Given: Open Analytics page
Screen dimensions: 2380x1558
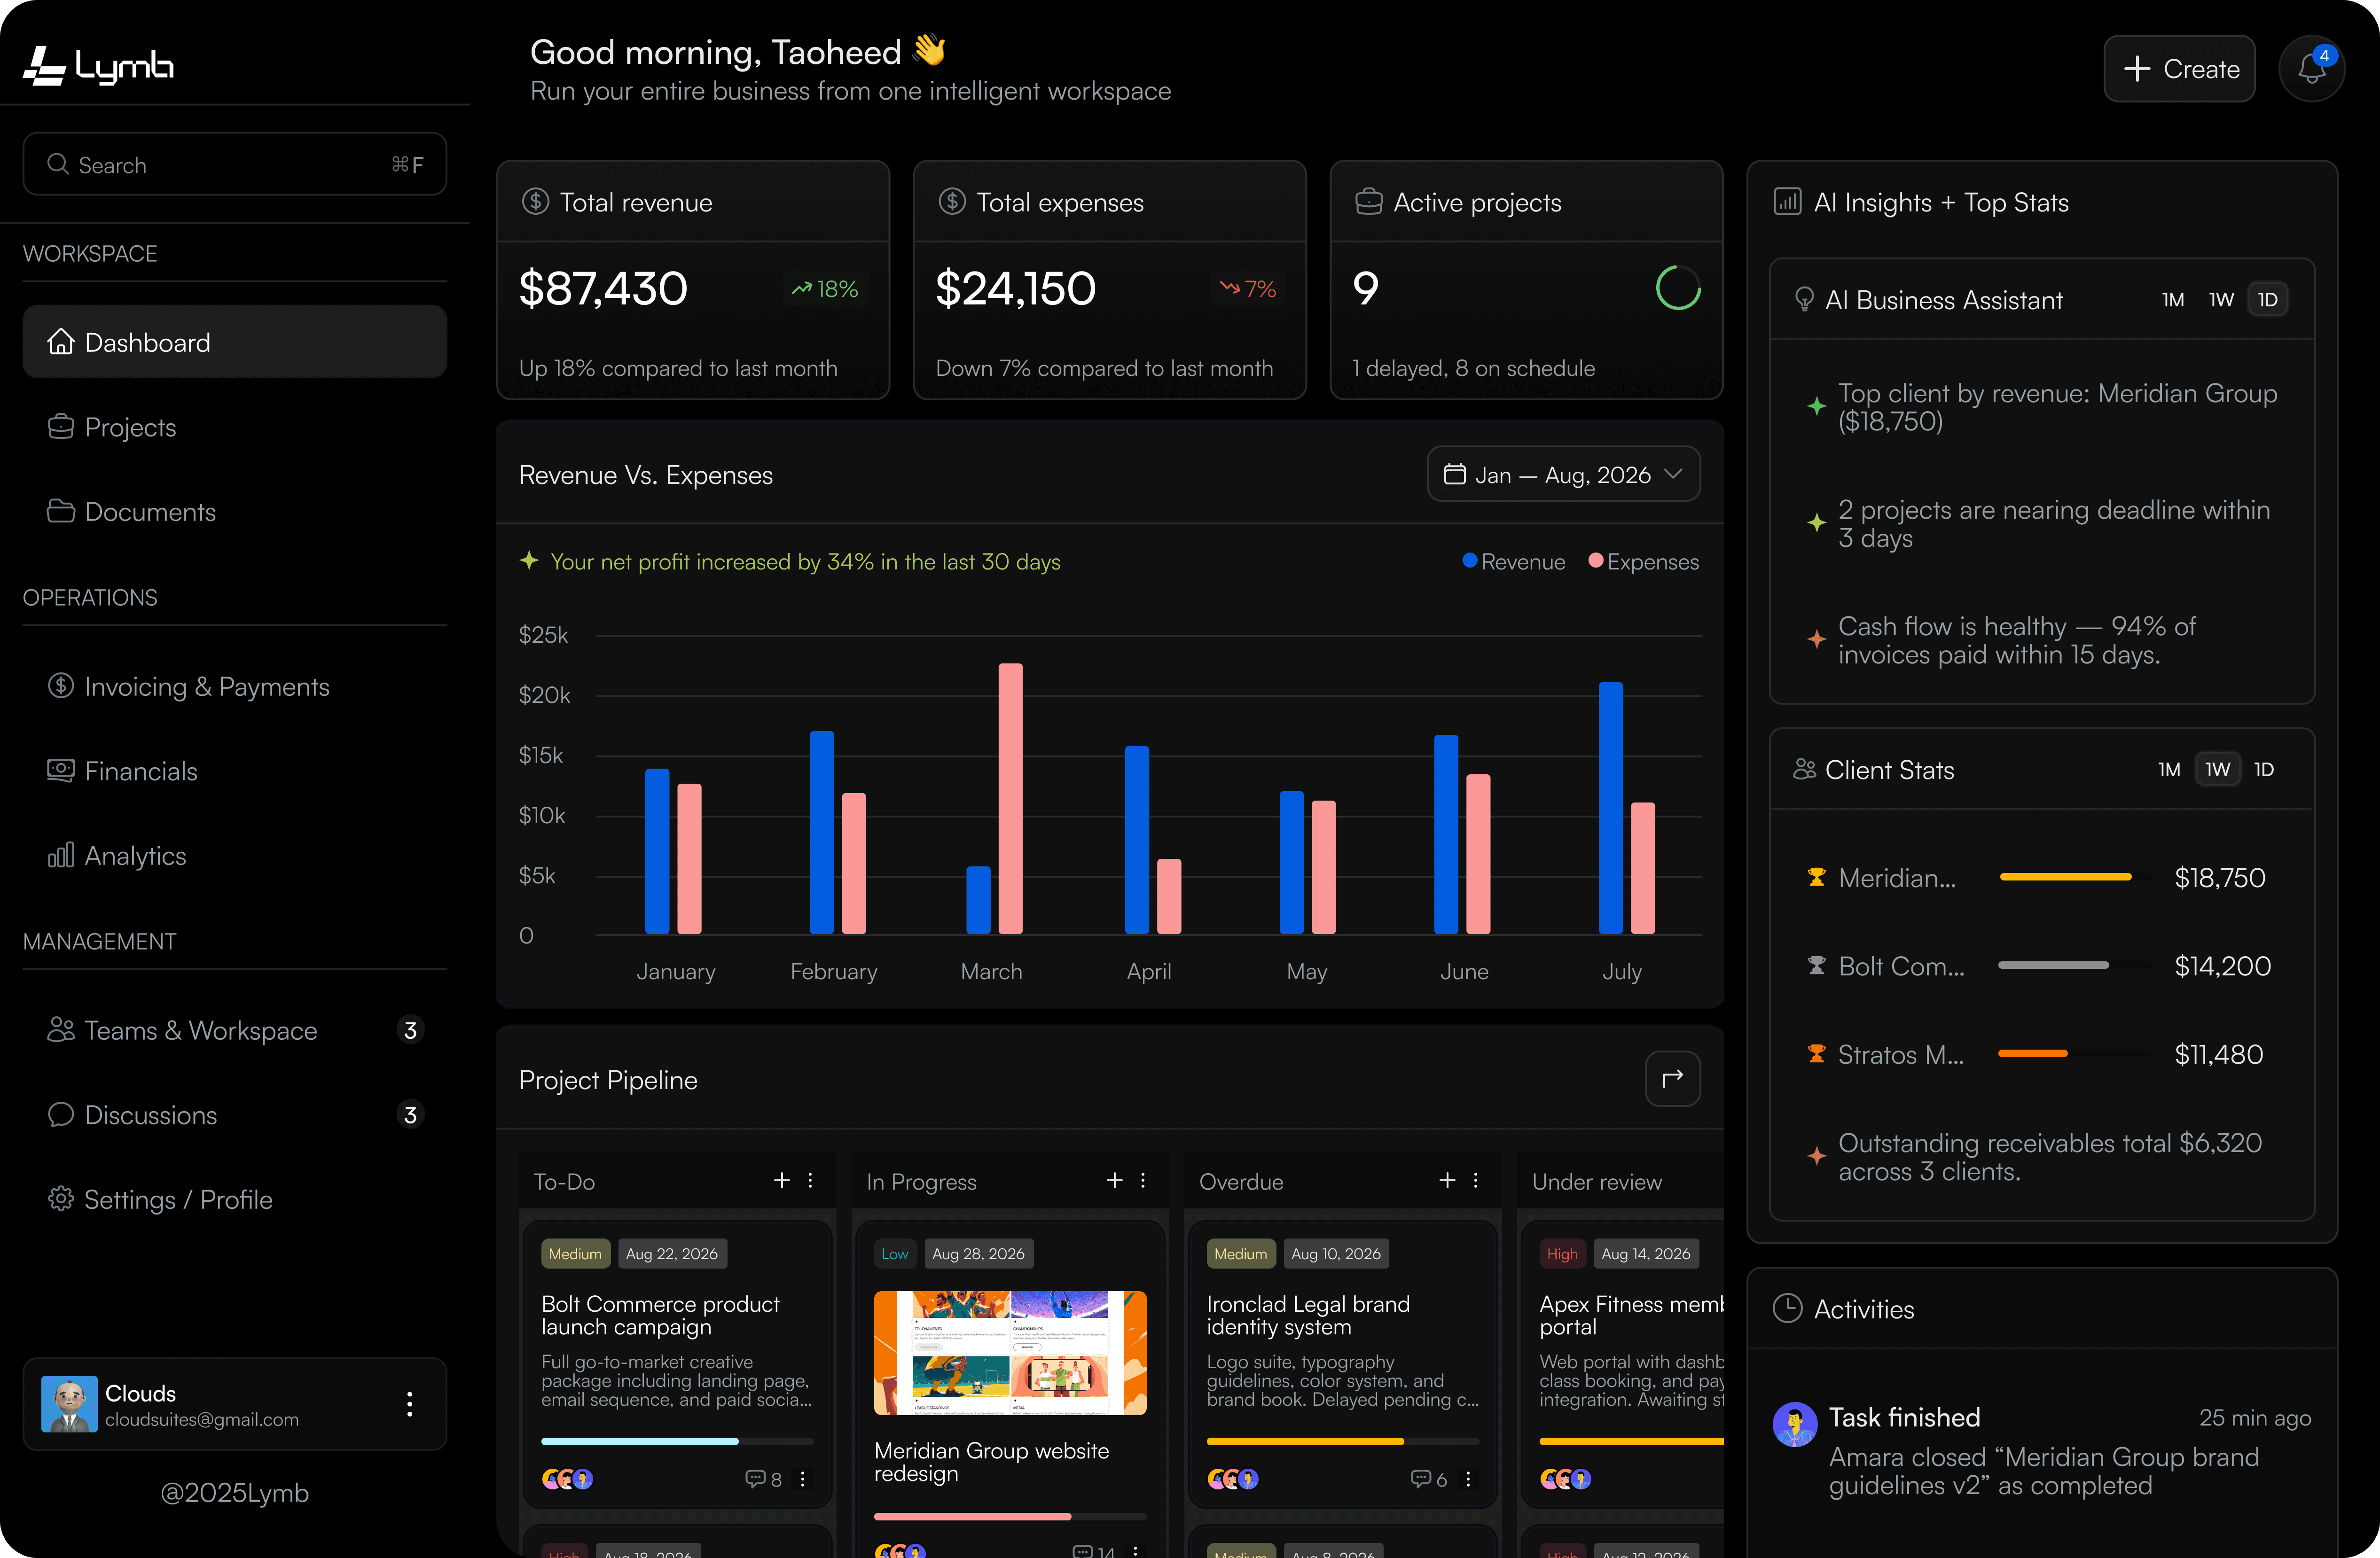Looking at the screenshot, I should [235, 856].
